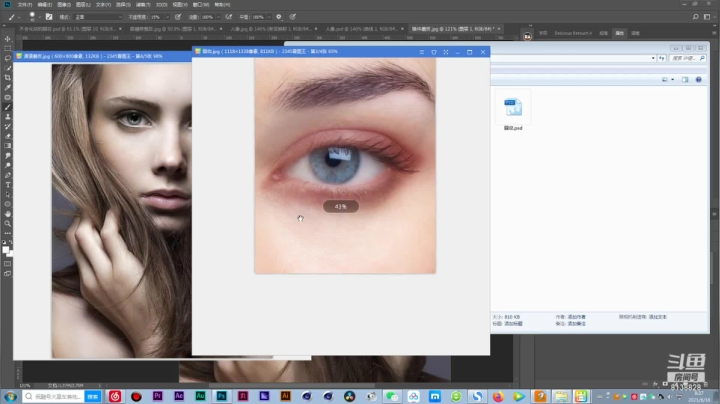Toggle pressure for size button

coord(292,17)
